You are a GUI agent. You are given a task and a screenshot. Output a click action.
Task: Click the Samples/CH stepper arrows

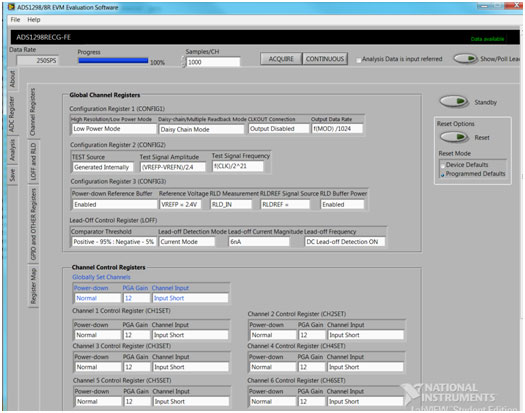click(183, 62)
